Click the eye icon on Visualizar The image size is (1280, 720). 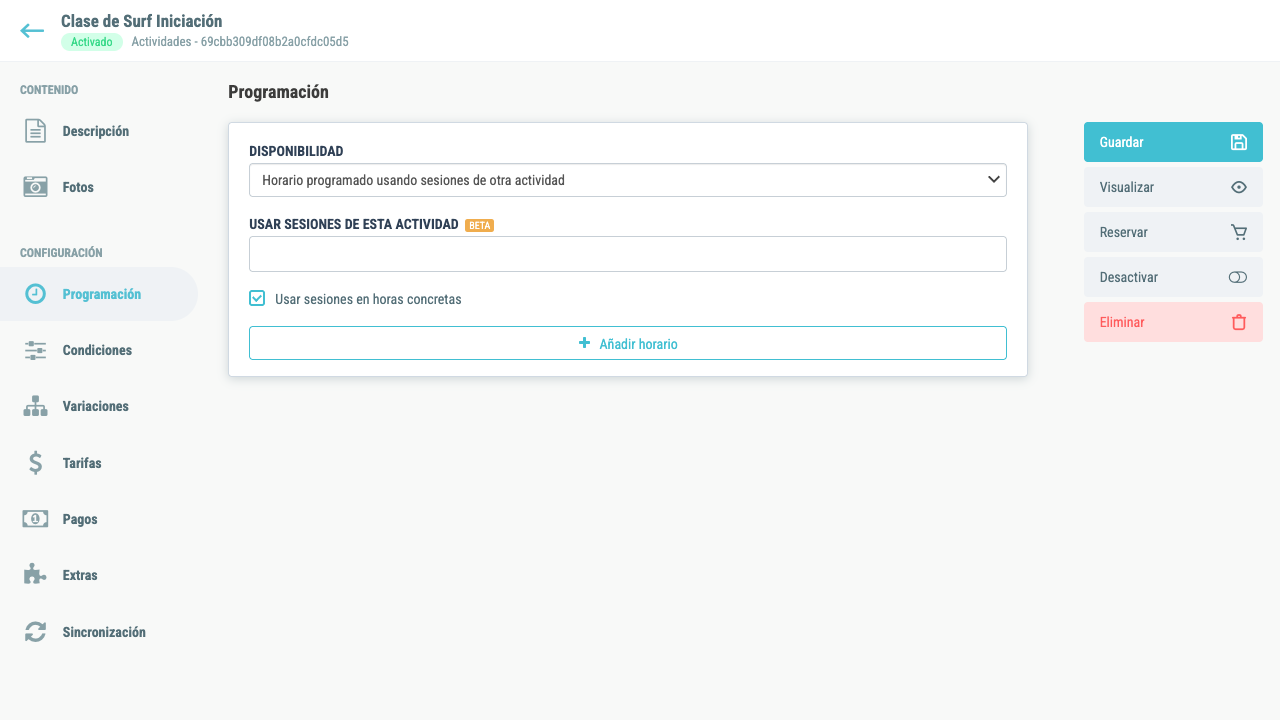click(x=1239, y=187)
